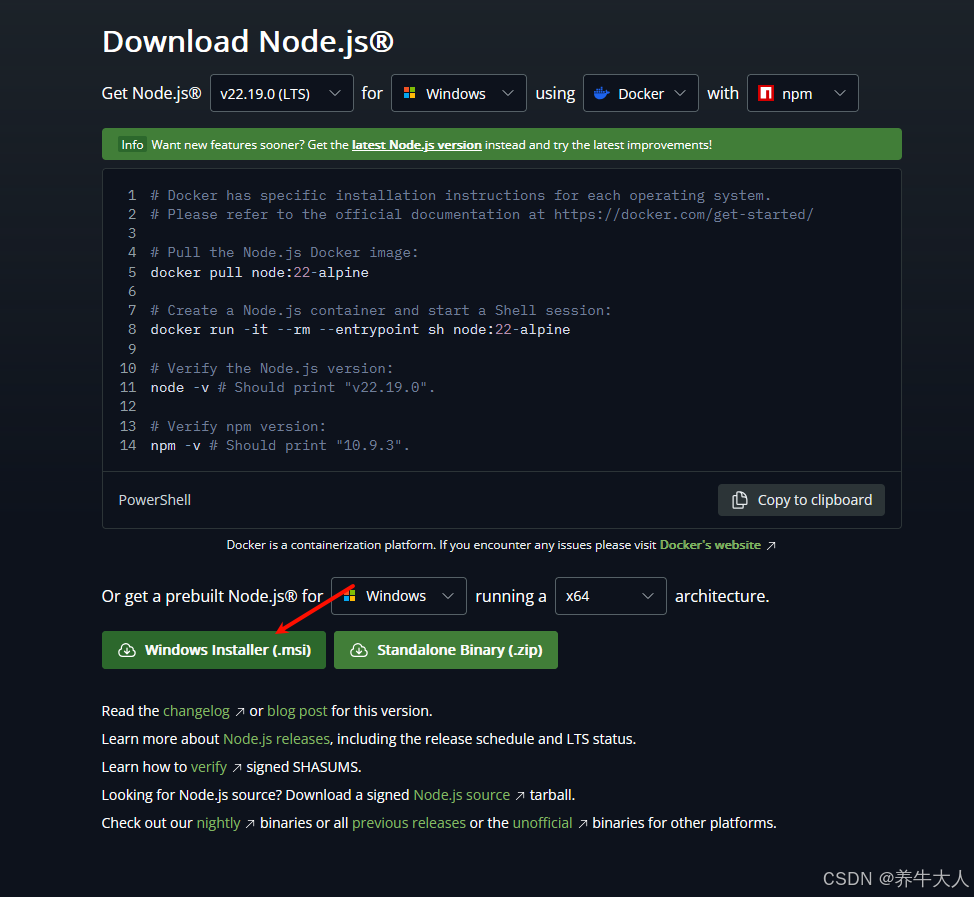The image size is (974, 897).
Task: Click the 'docker run -it --rm --entrypoint' code line
Action: pos(360,329)
